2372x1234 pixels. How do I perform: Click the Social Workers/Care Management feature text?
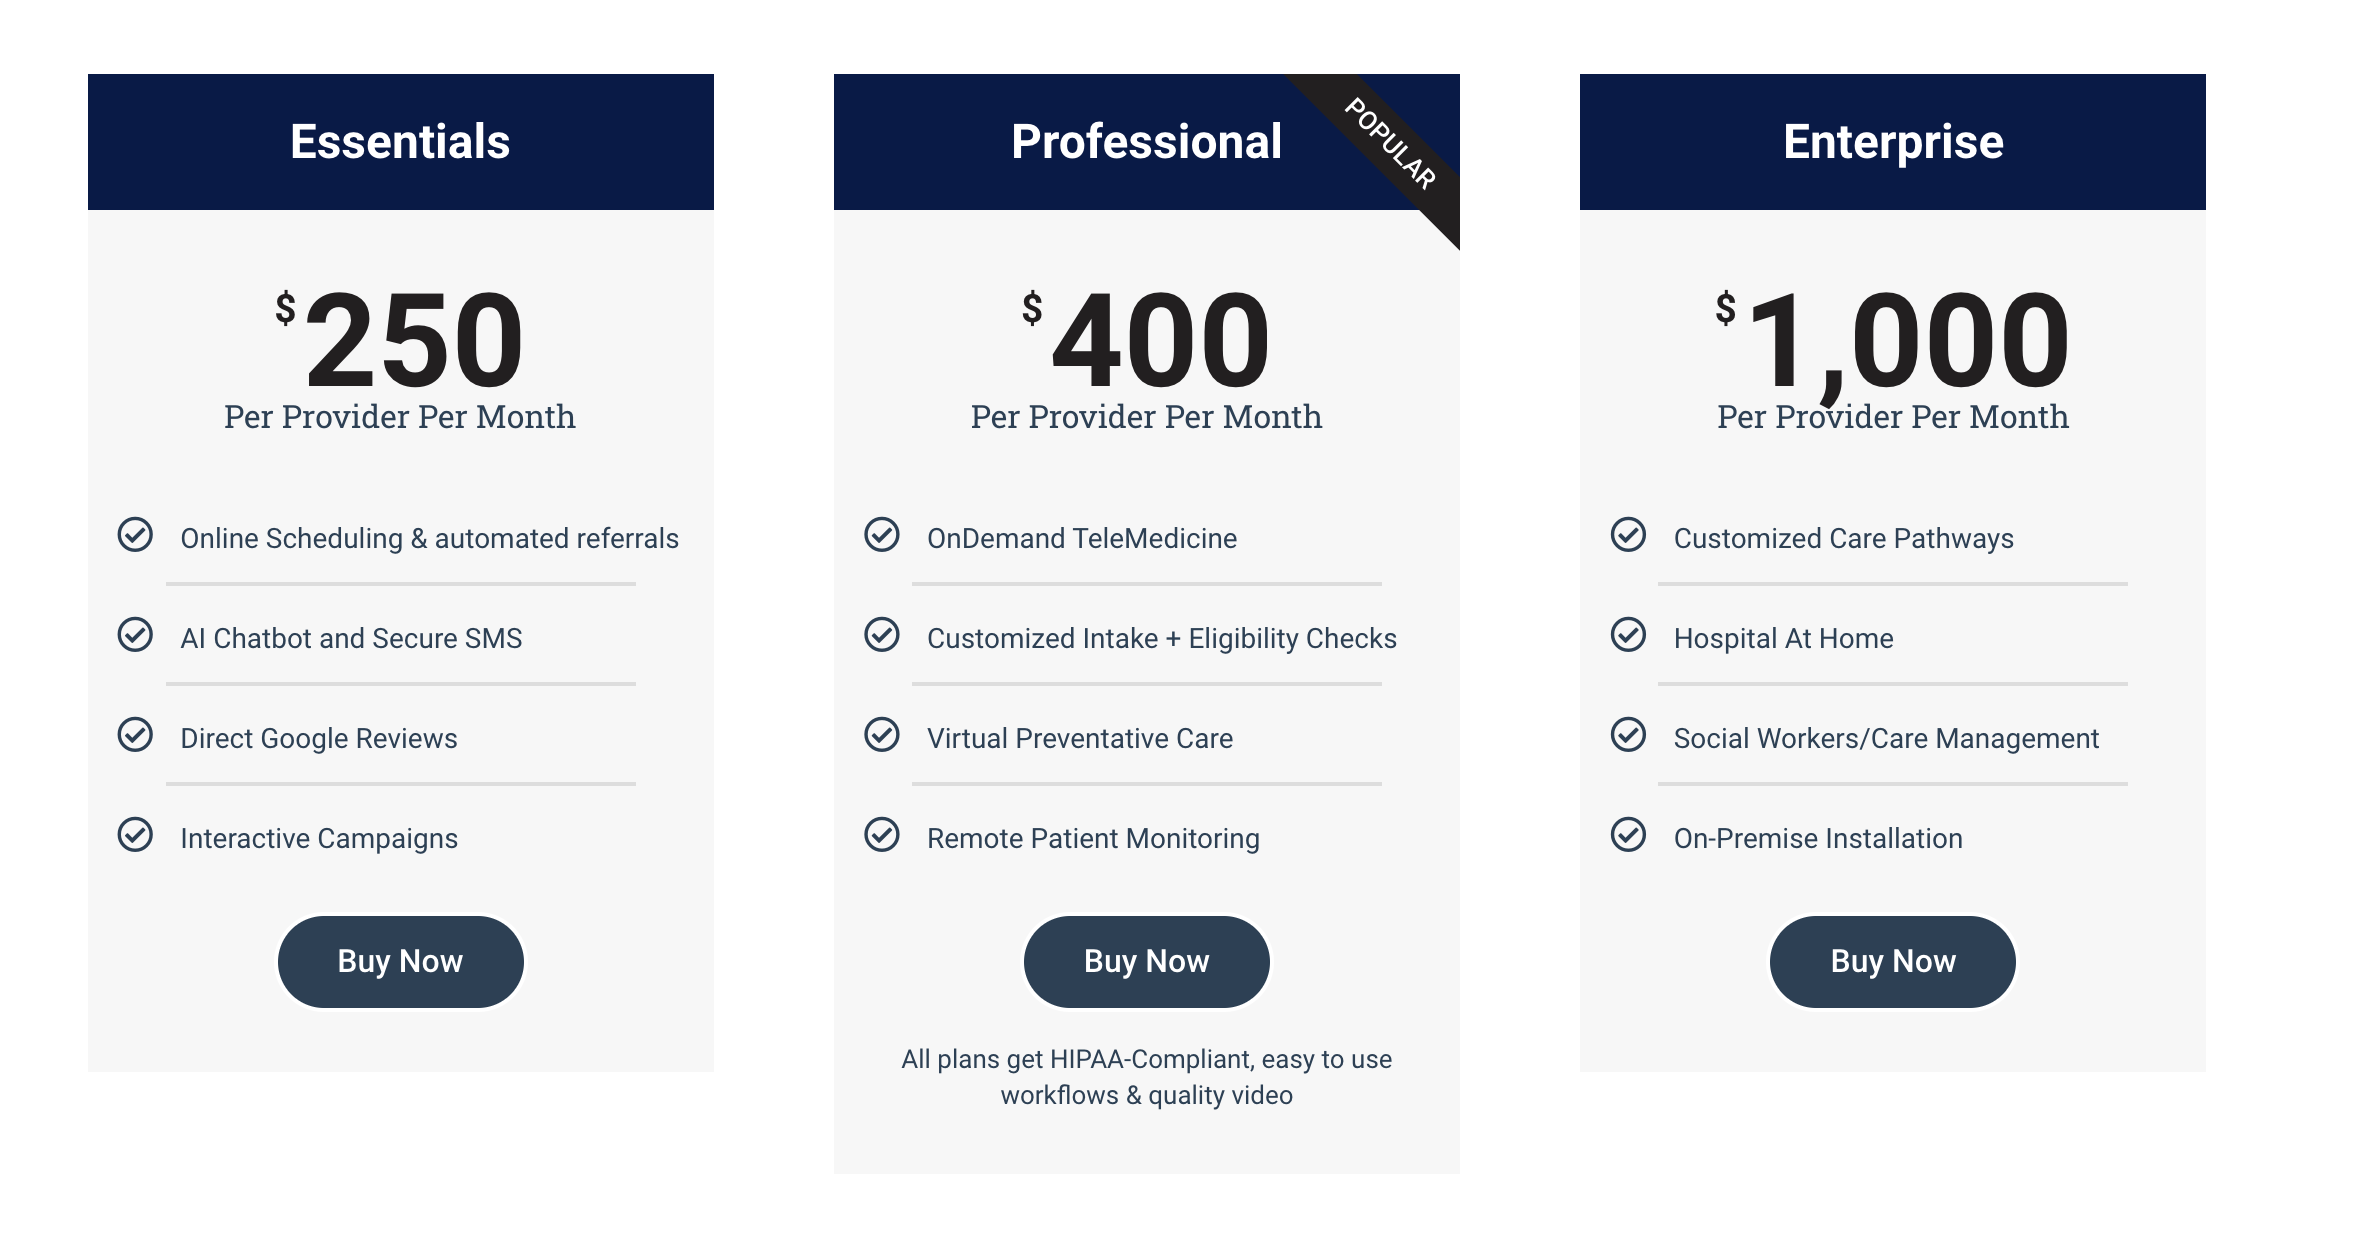coord(1886,739)
